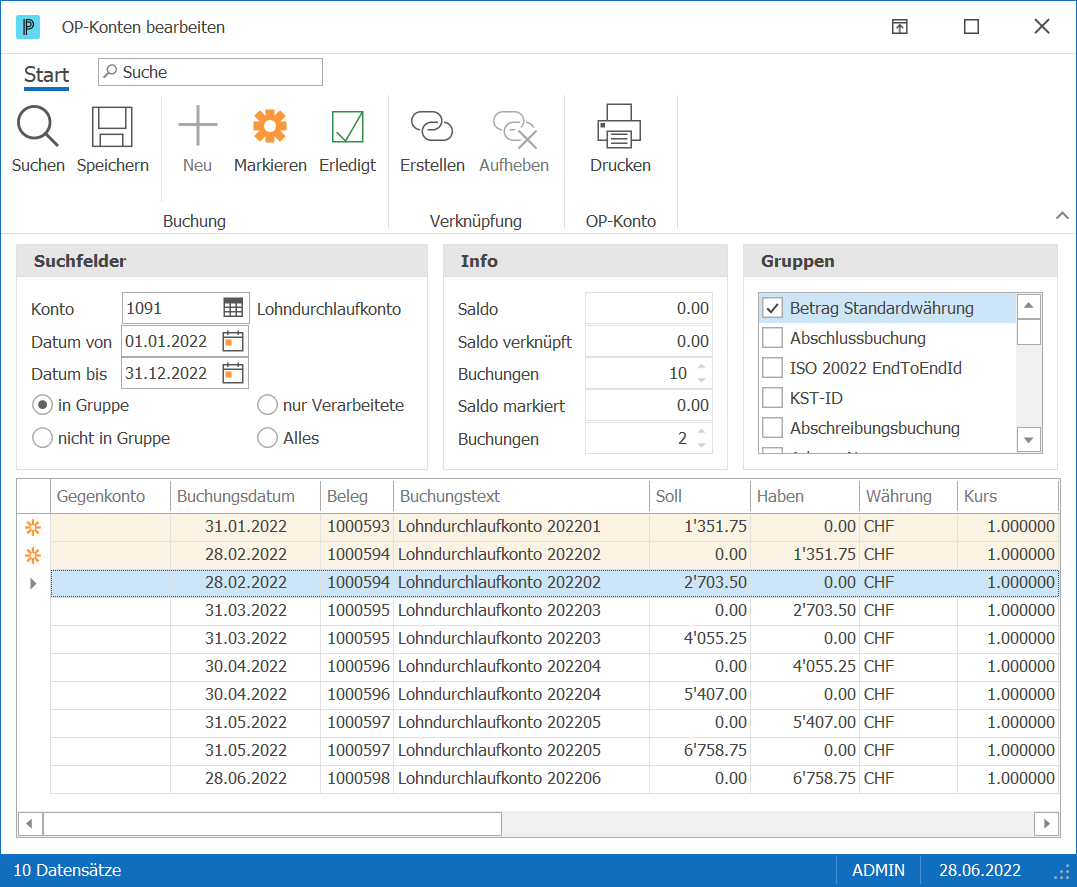
Task: Create a link with Erstellen
Action: click(432, 126)
